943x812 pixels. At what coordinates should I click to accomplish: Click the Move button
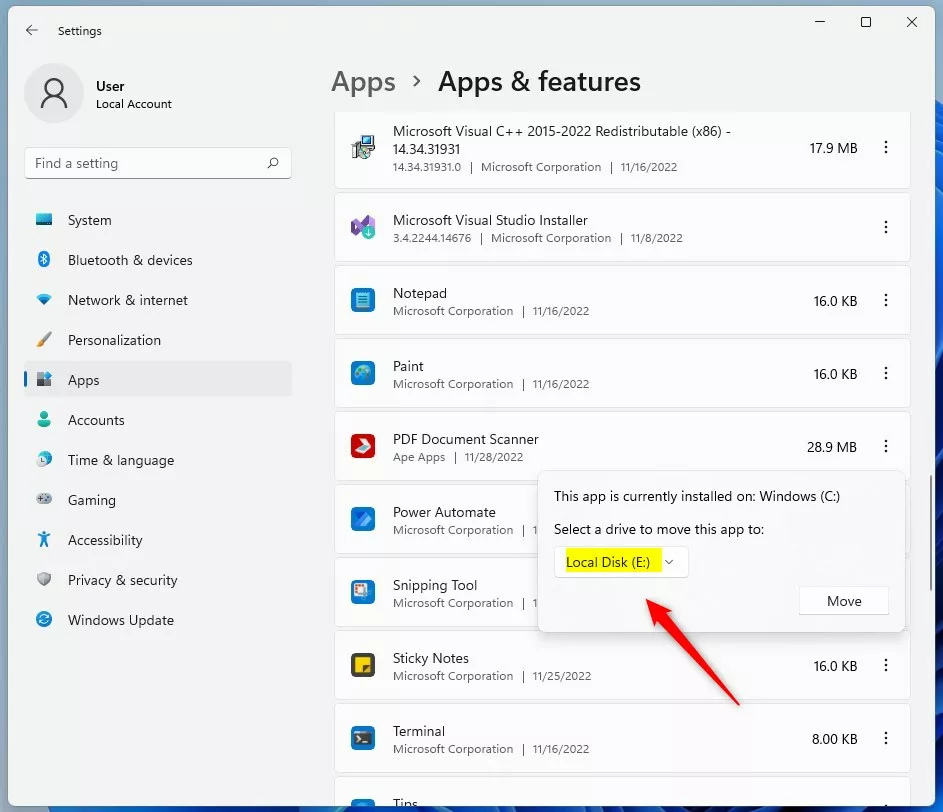tap(844, 601)
